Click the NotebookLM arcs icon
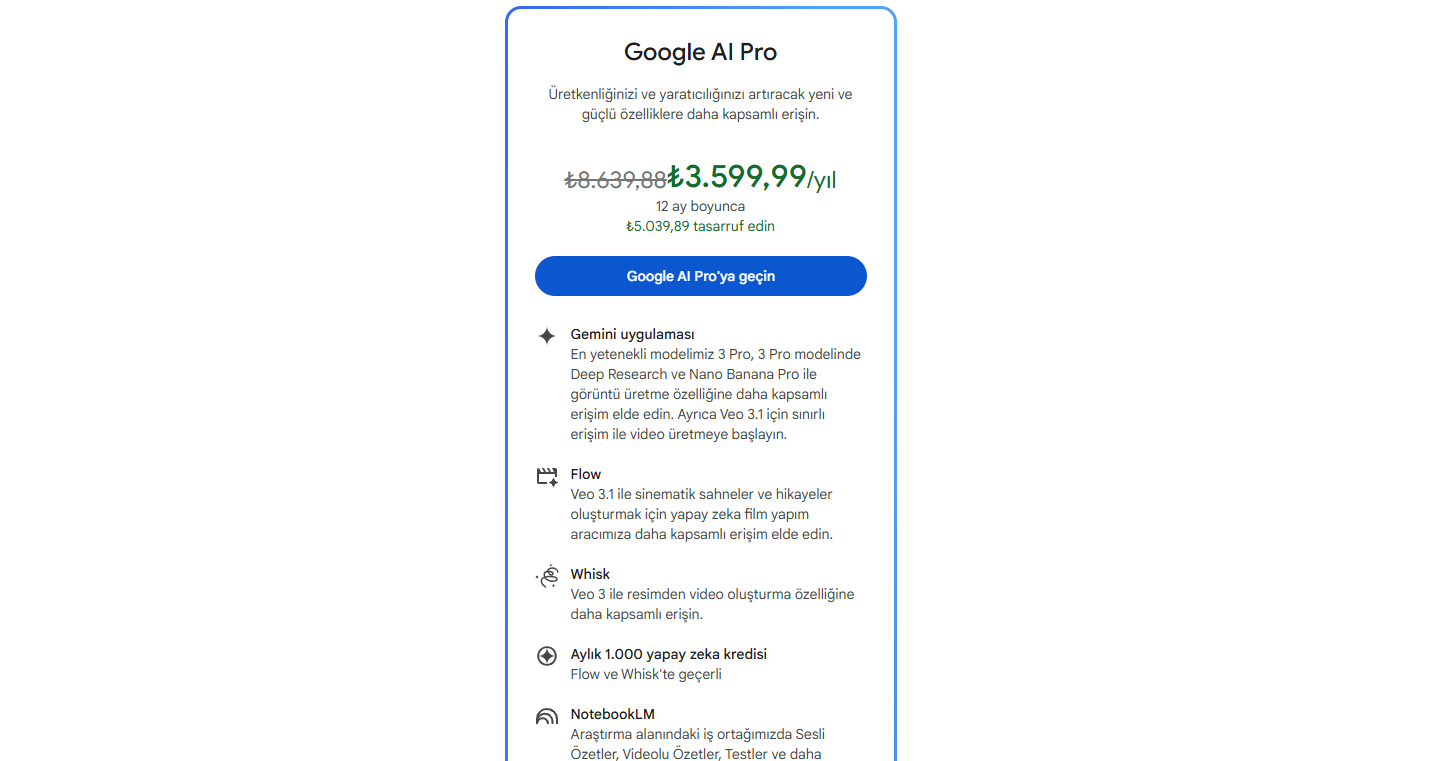Viewport: 1448px width, 761px height. tap(547, 716)
